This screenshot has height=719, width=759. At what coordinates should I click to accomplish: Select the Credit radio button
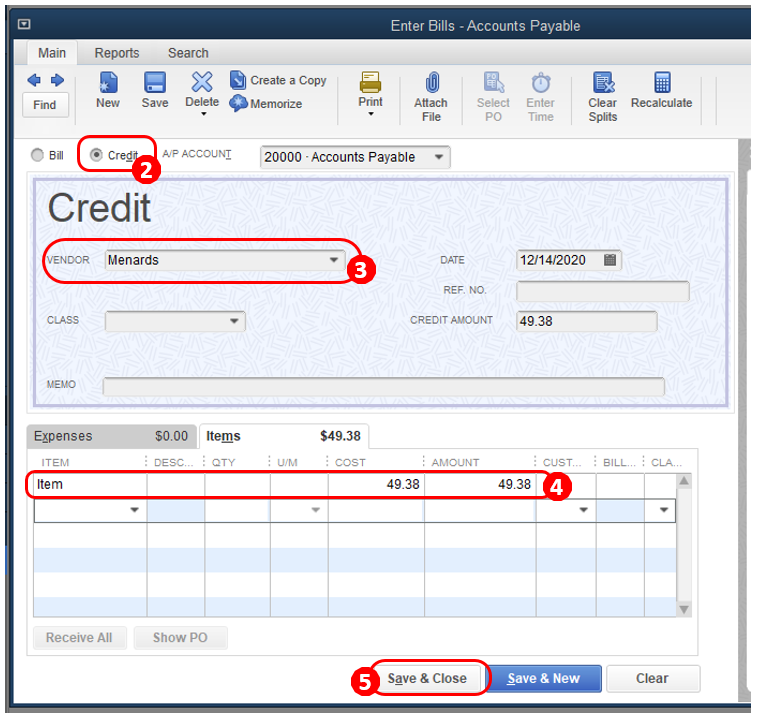click(x=96, y=154)
